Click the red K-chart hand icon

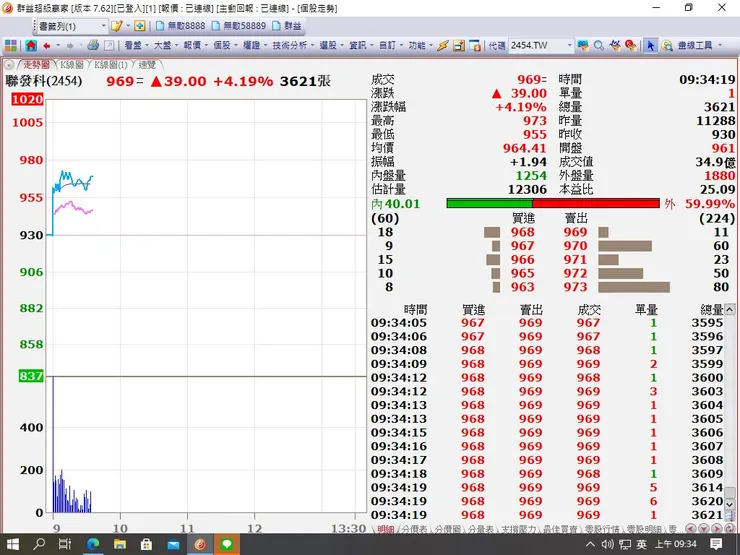(x=631, y=46)
